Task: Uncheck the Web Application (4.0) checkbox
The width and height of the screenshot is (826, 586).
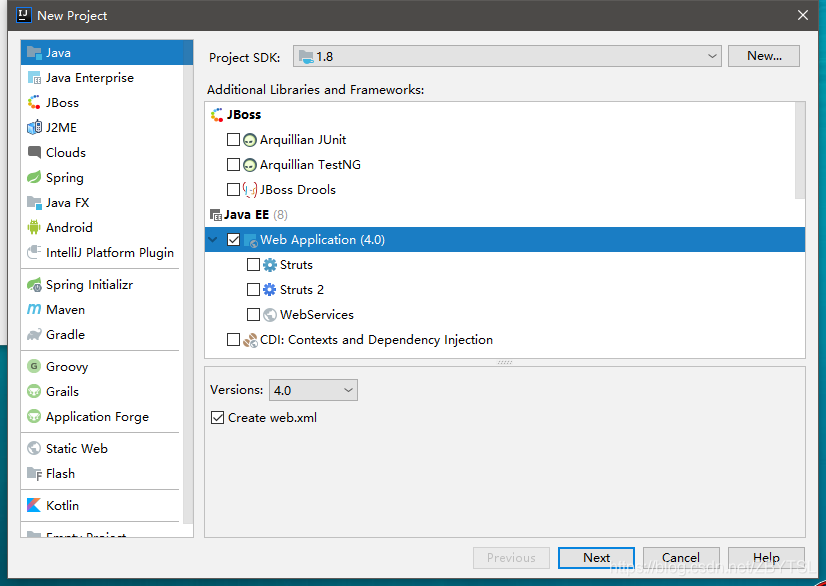Action: (x=233, y=240)
